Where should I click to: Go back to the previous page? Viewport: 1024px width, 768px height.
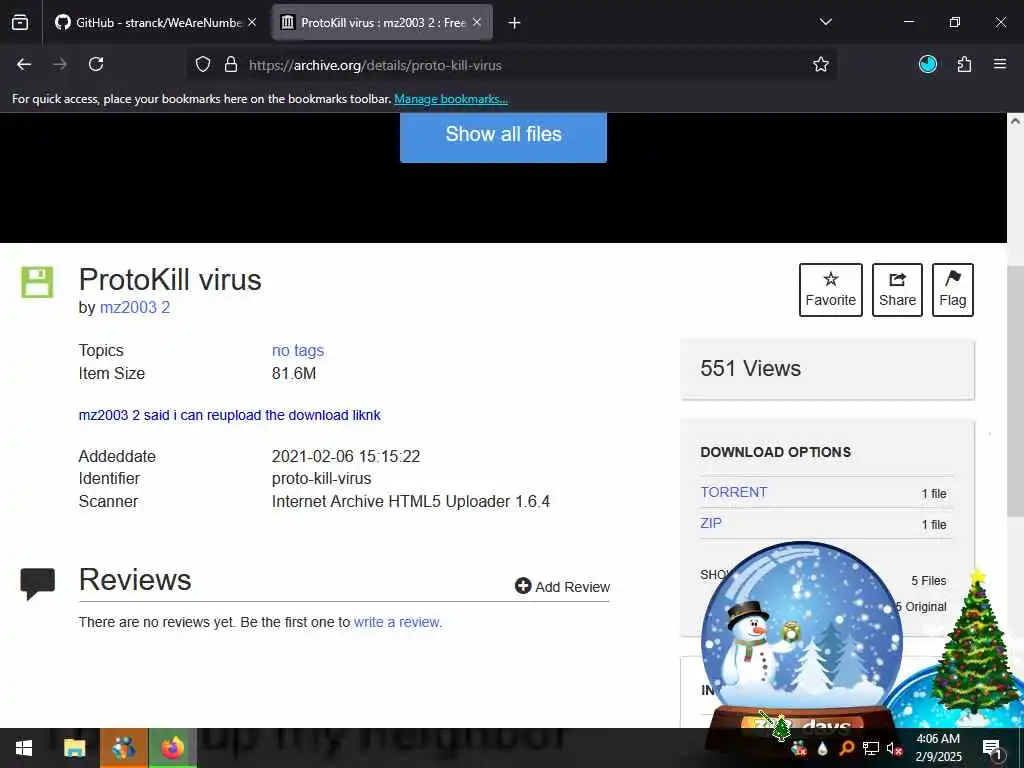(24, 64)
